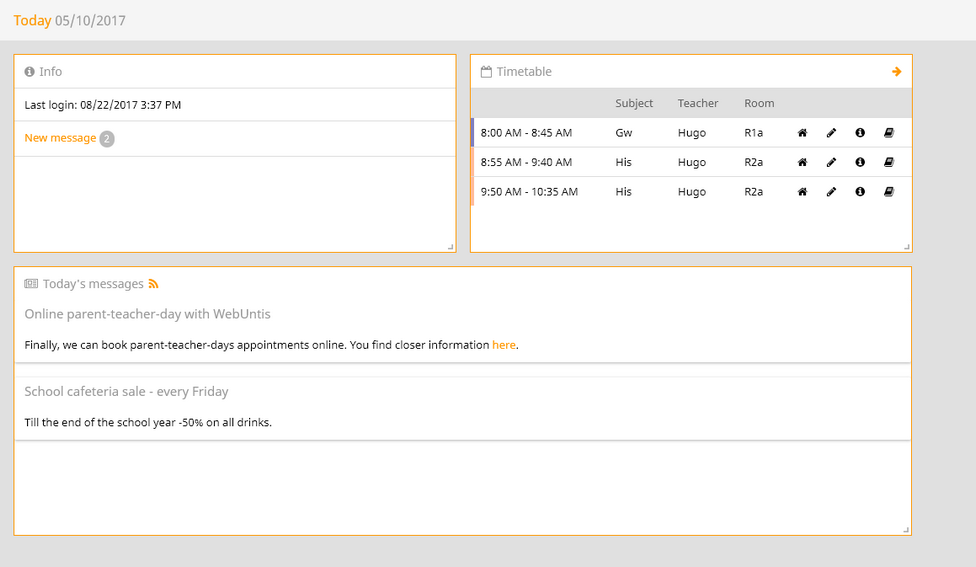
Task: Show info icon for 8:55 AM lesson
Action: coord(860,162)
